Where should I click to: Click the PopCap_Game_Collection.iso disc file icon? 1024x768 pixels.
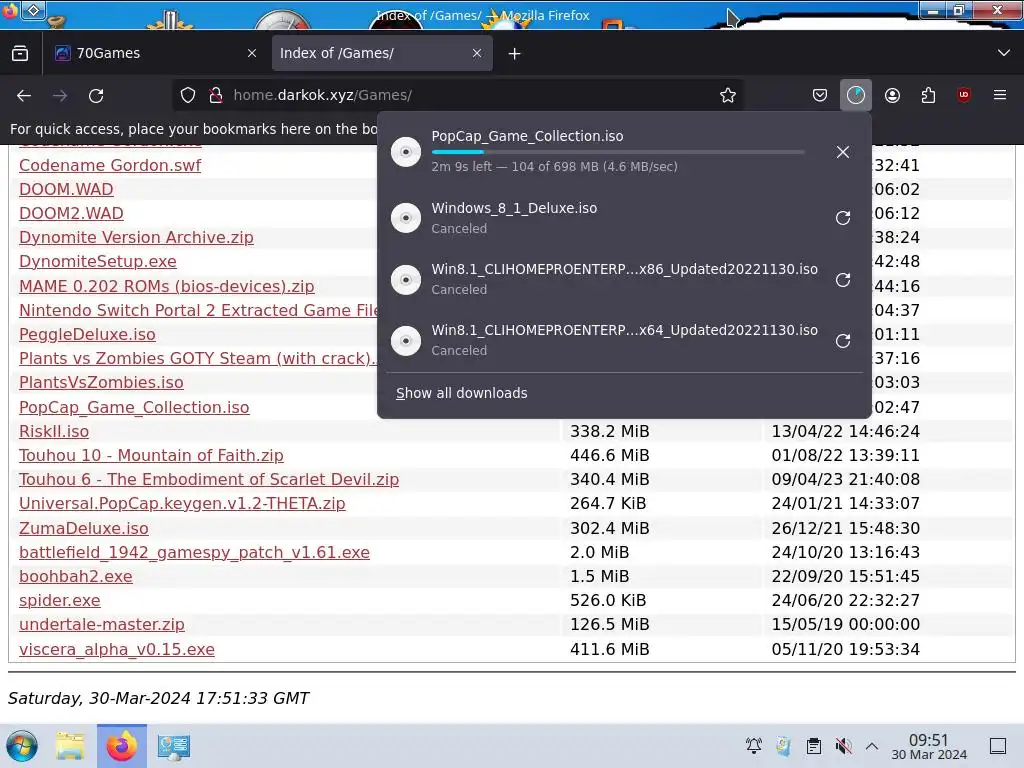(x=406, y=152)
